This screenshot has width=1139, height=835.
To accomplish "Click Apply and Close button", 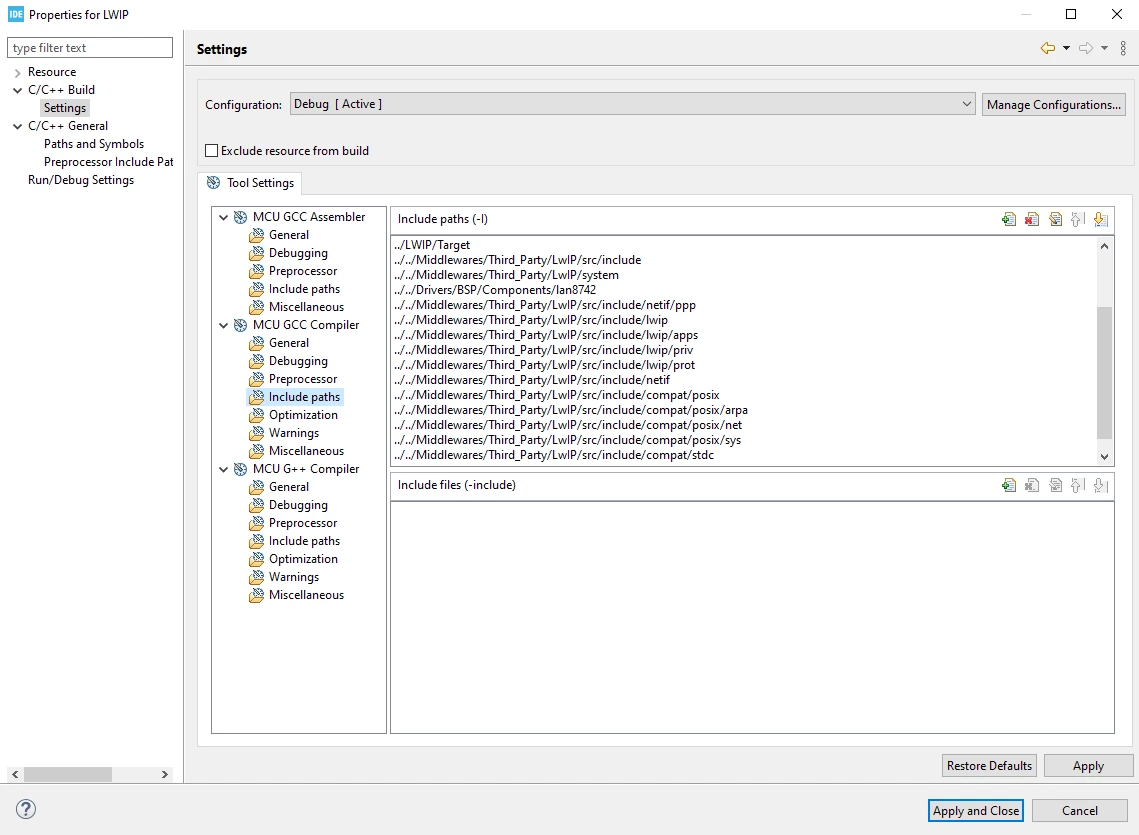I will point(976,810).
